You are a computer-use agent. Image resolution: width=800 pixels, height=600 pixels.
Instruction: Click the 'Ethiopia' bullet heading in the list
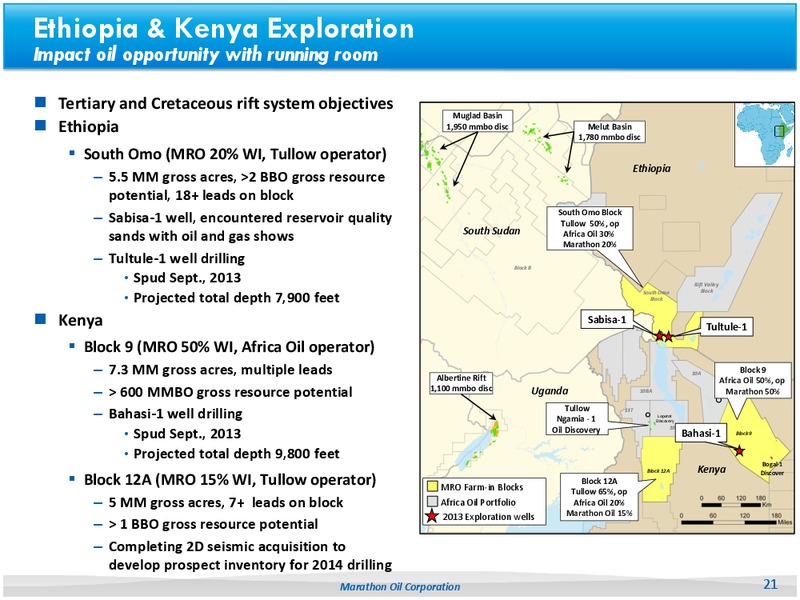[88, 127]
